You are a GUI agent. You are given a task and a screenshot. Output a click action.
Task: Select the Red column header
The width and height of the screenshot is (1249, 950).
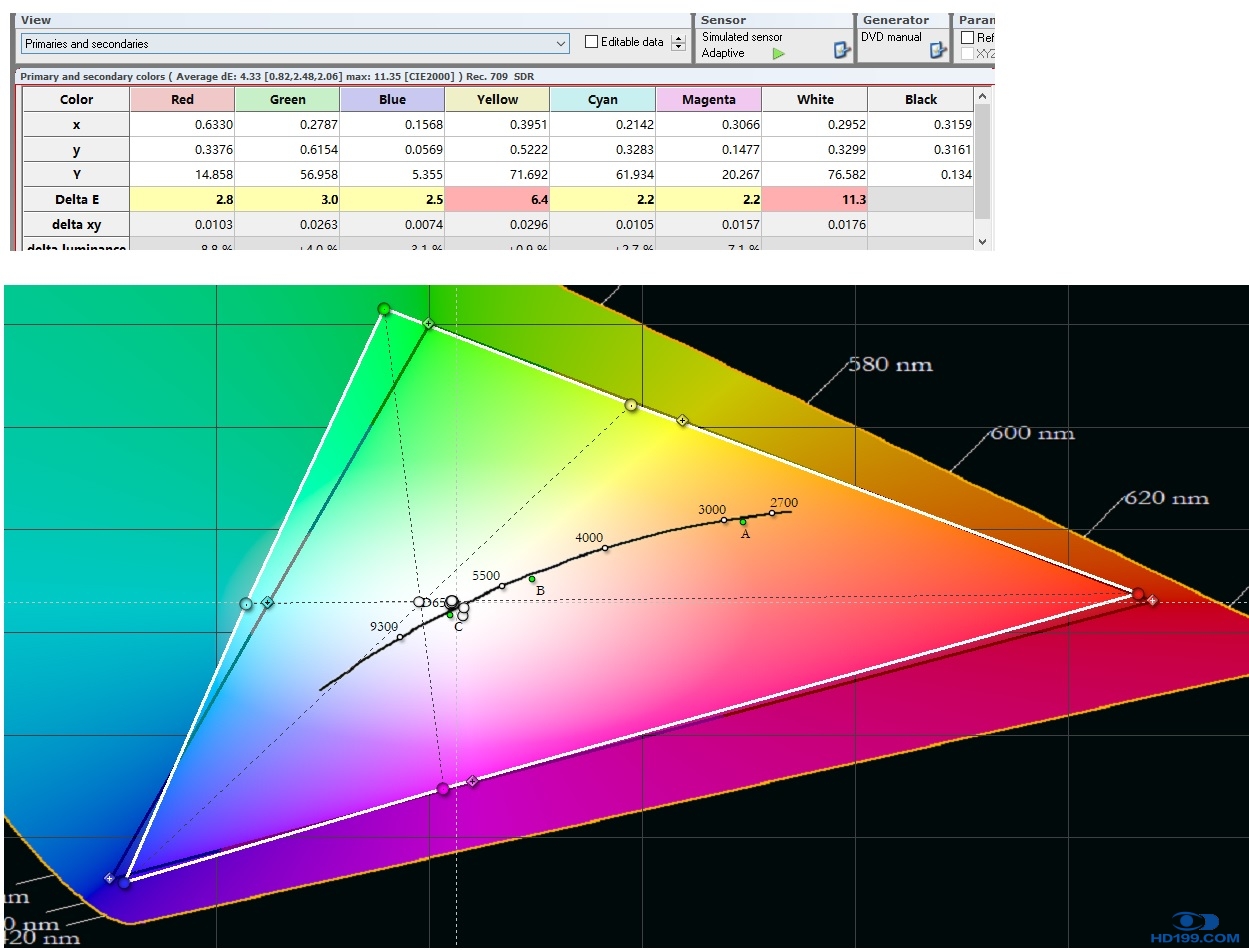(182, 99)
